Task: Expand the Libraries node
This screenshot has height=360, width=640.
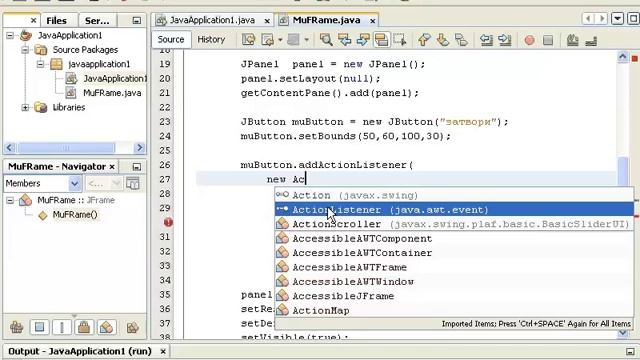Action: coord(25,107)
